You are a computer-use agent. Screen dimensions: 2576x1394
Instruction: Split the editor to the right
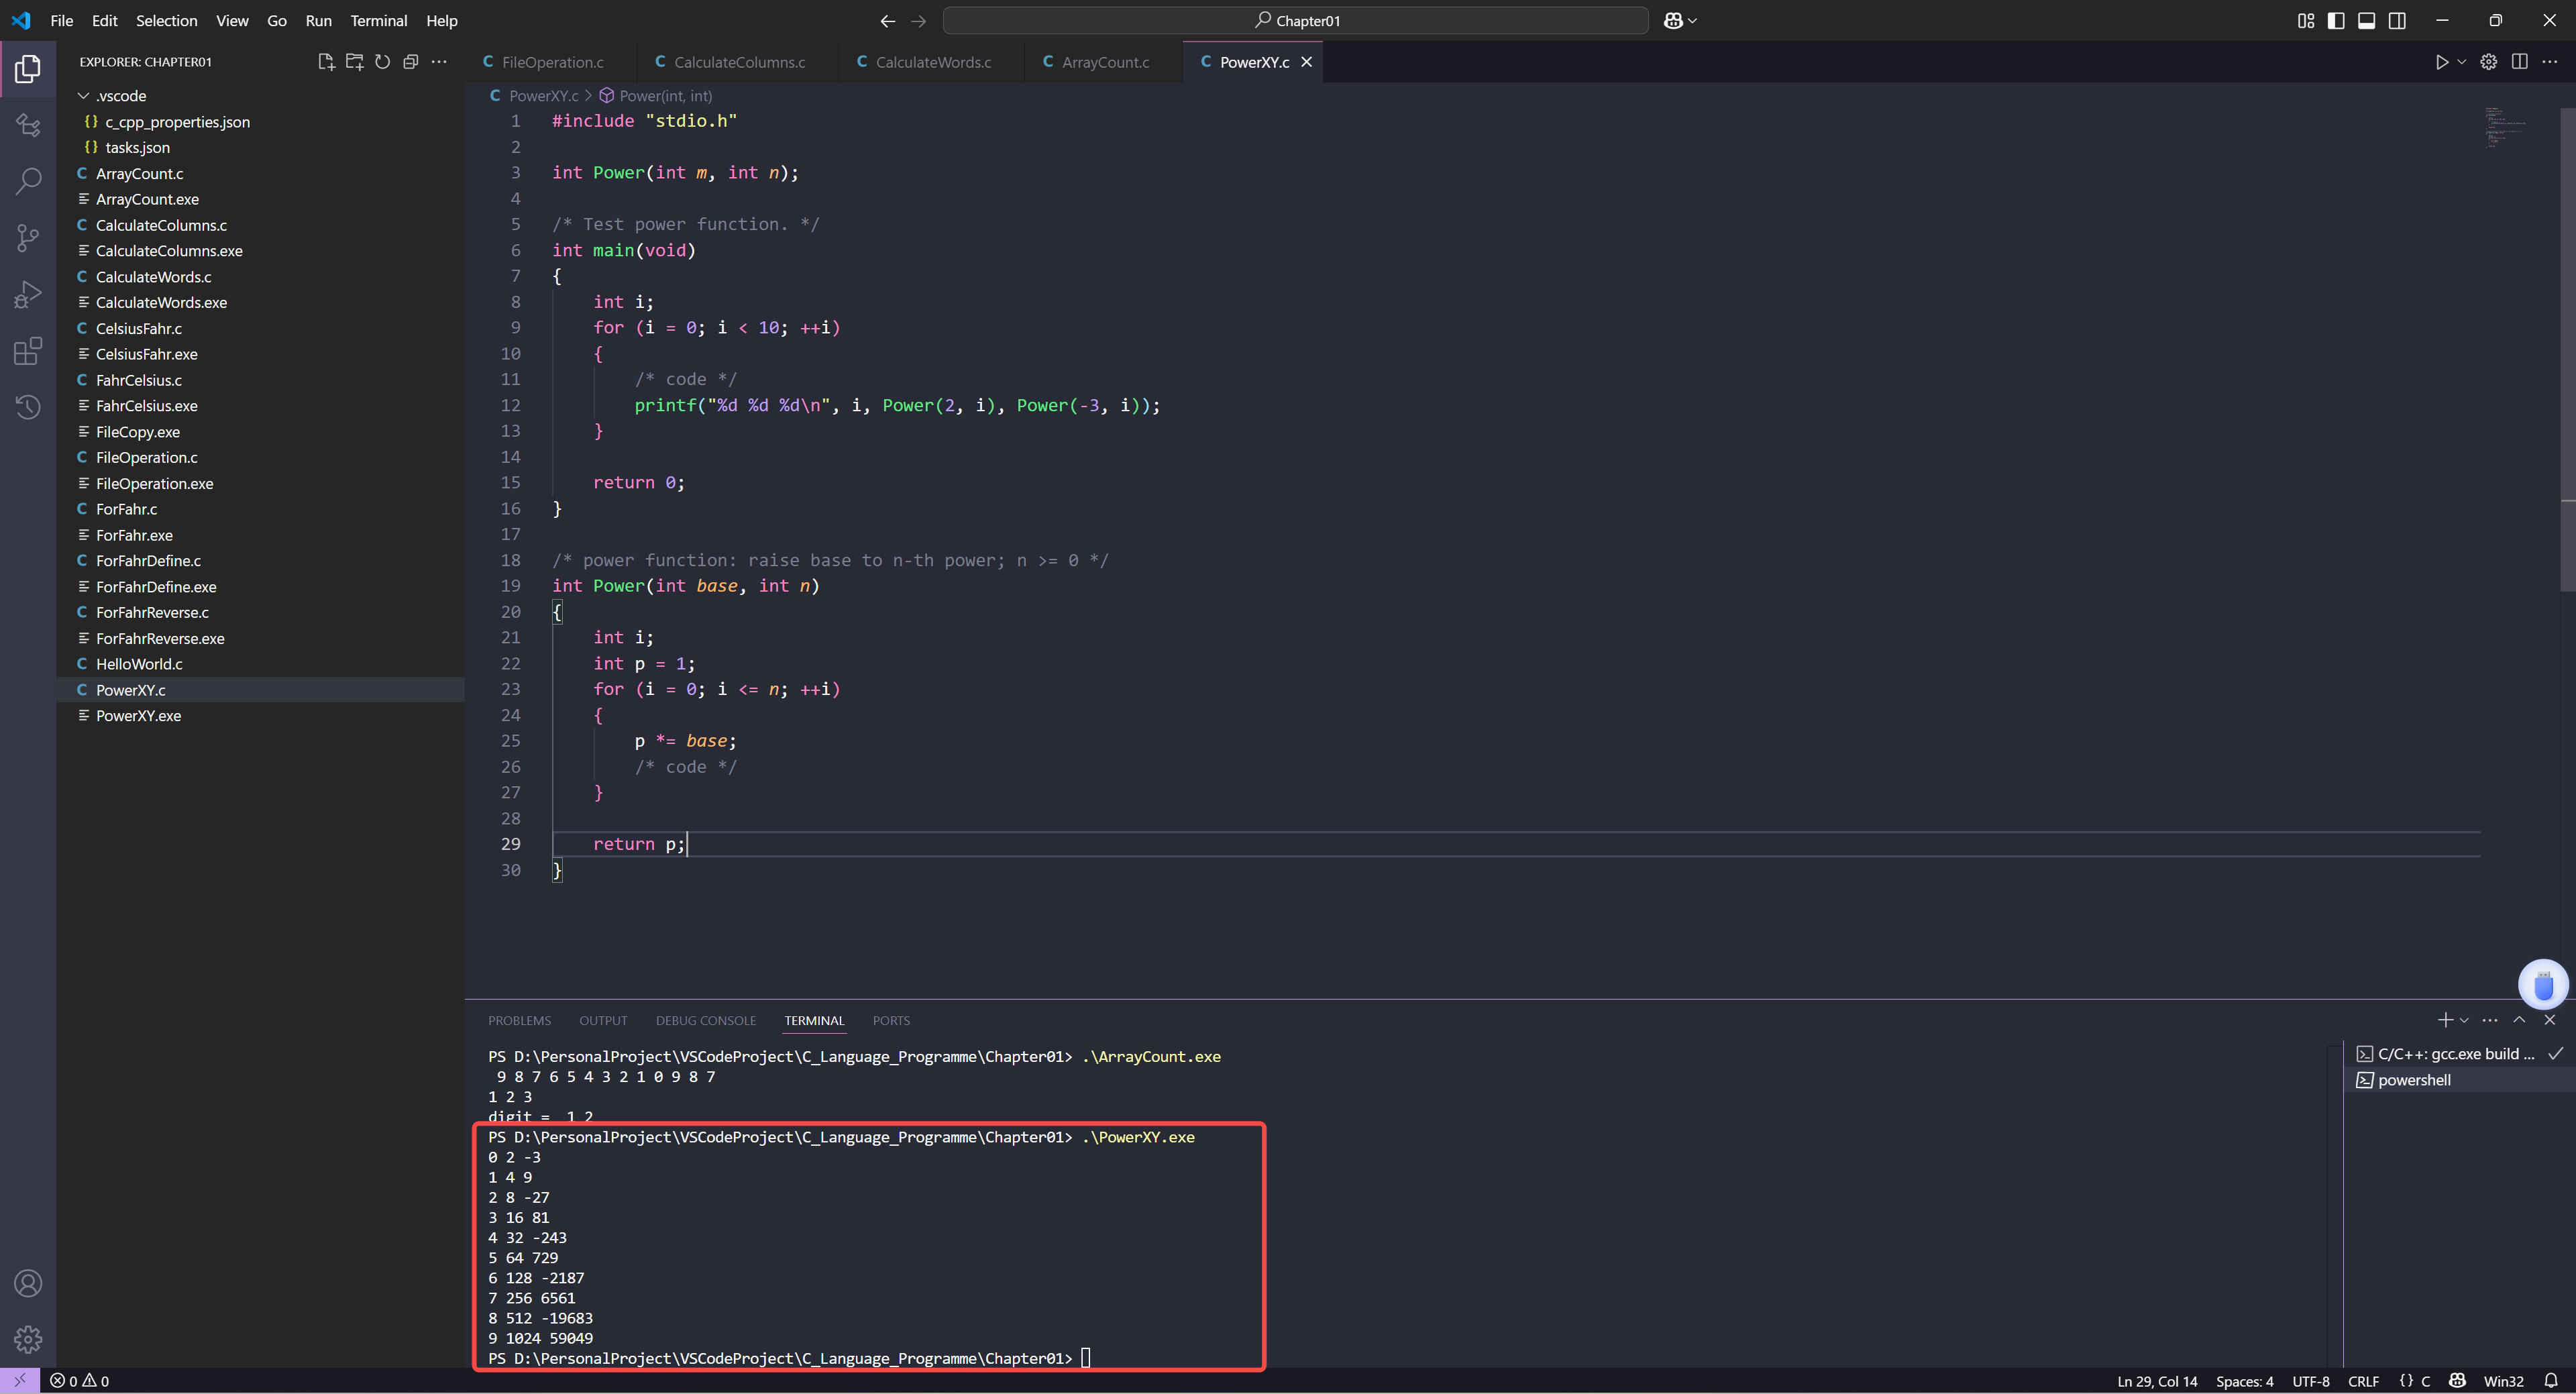point(2519,62)
